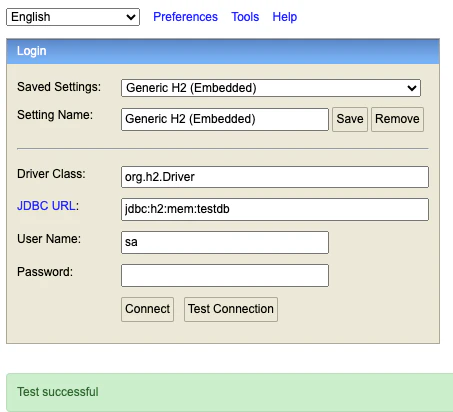Open the Help menu link
The height and width of the screenshot is (412, 453).
tap(284, 17)
